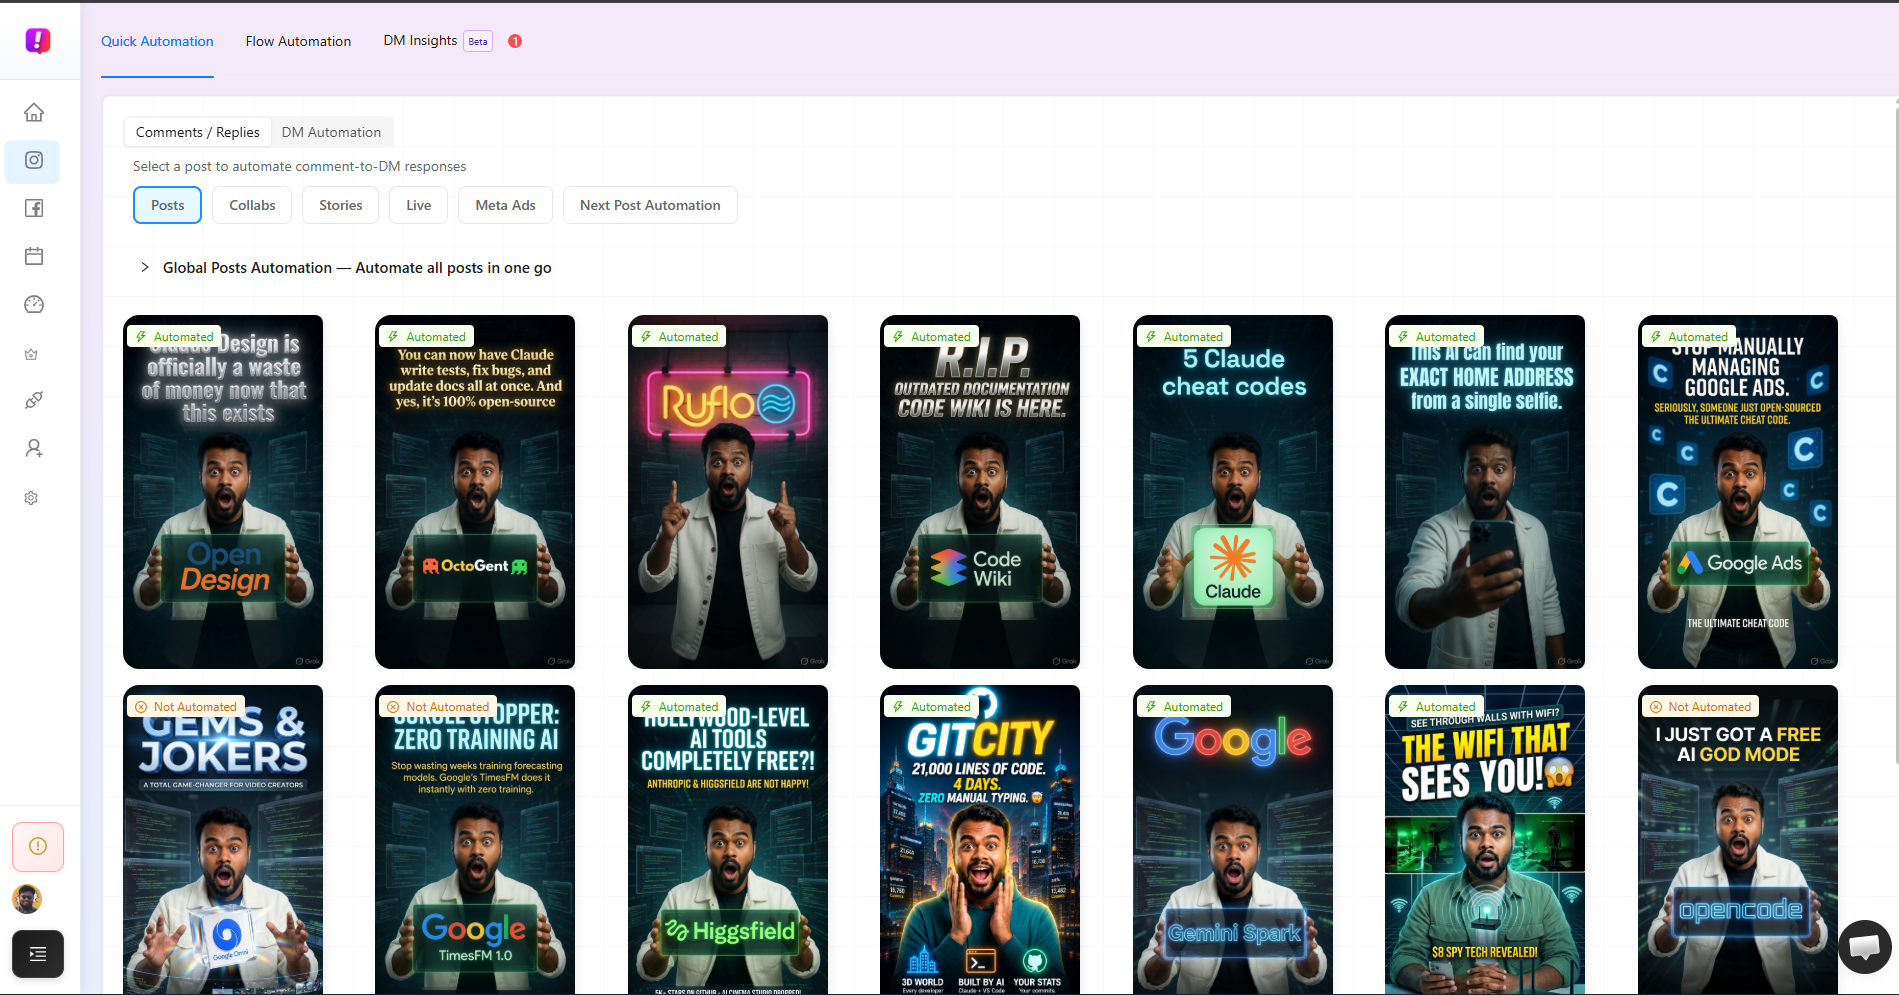Open the dashboard gauge icon
The height and width of the screenshot is (995, 1899).
[34, 304]
